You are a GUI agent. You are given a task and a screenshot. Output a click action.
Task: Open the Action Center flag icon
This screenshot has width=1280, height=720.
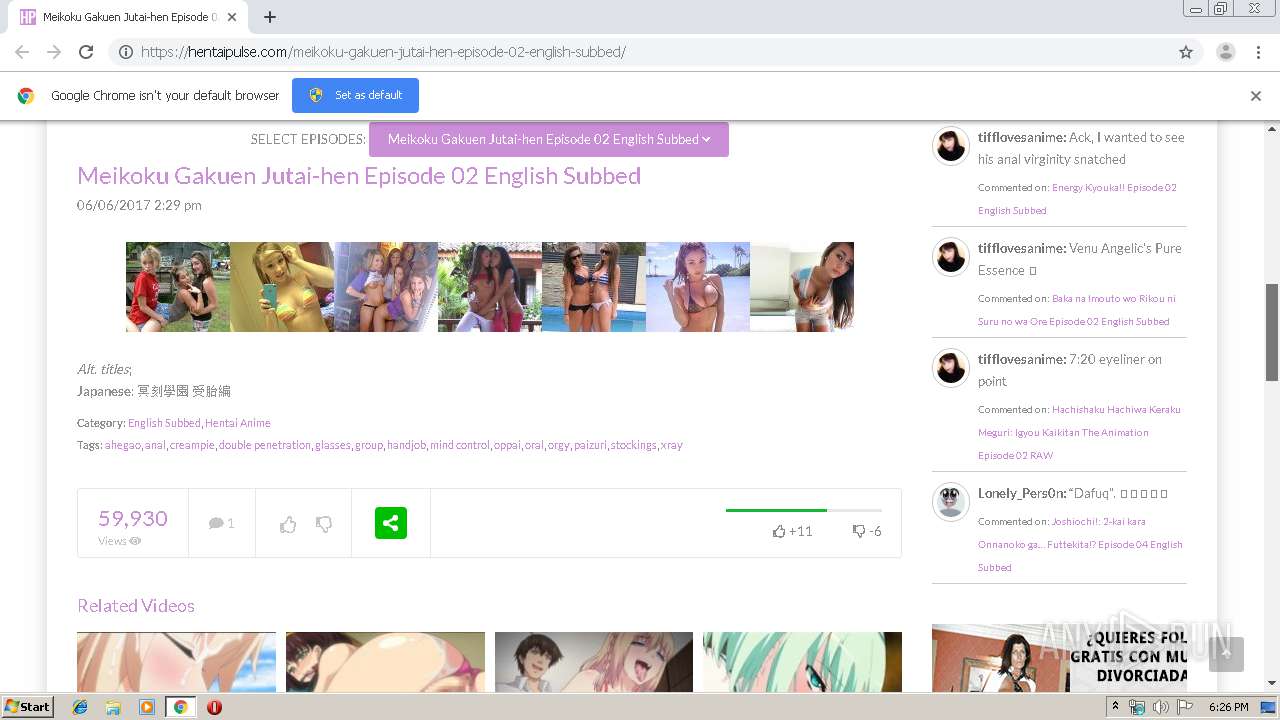tap(1185, 707)
